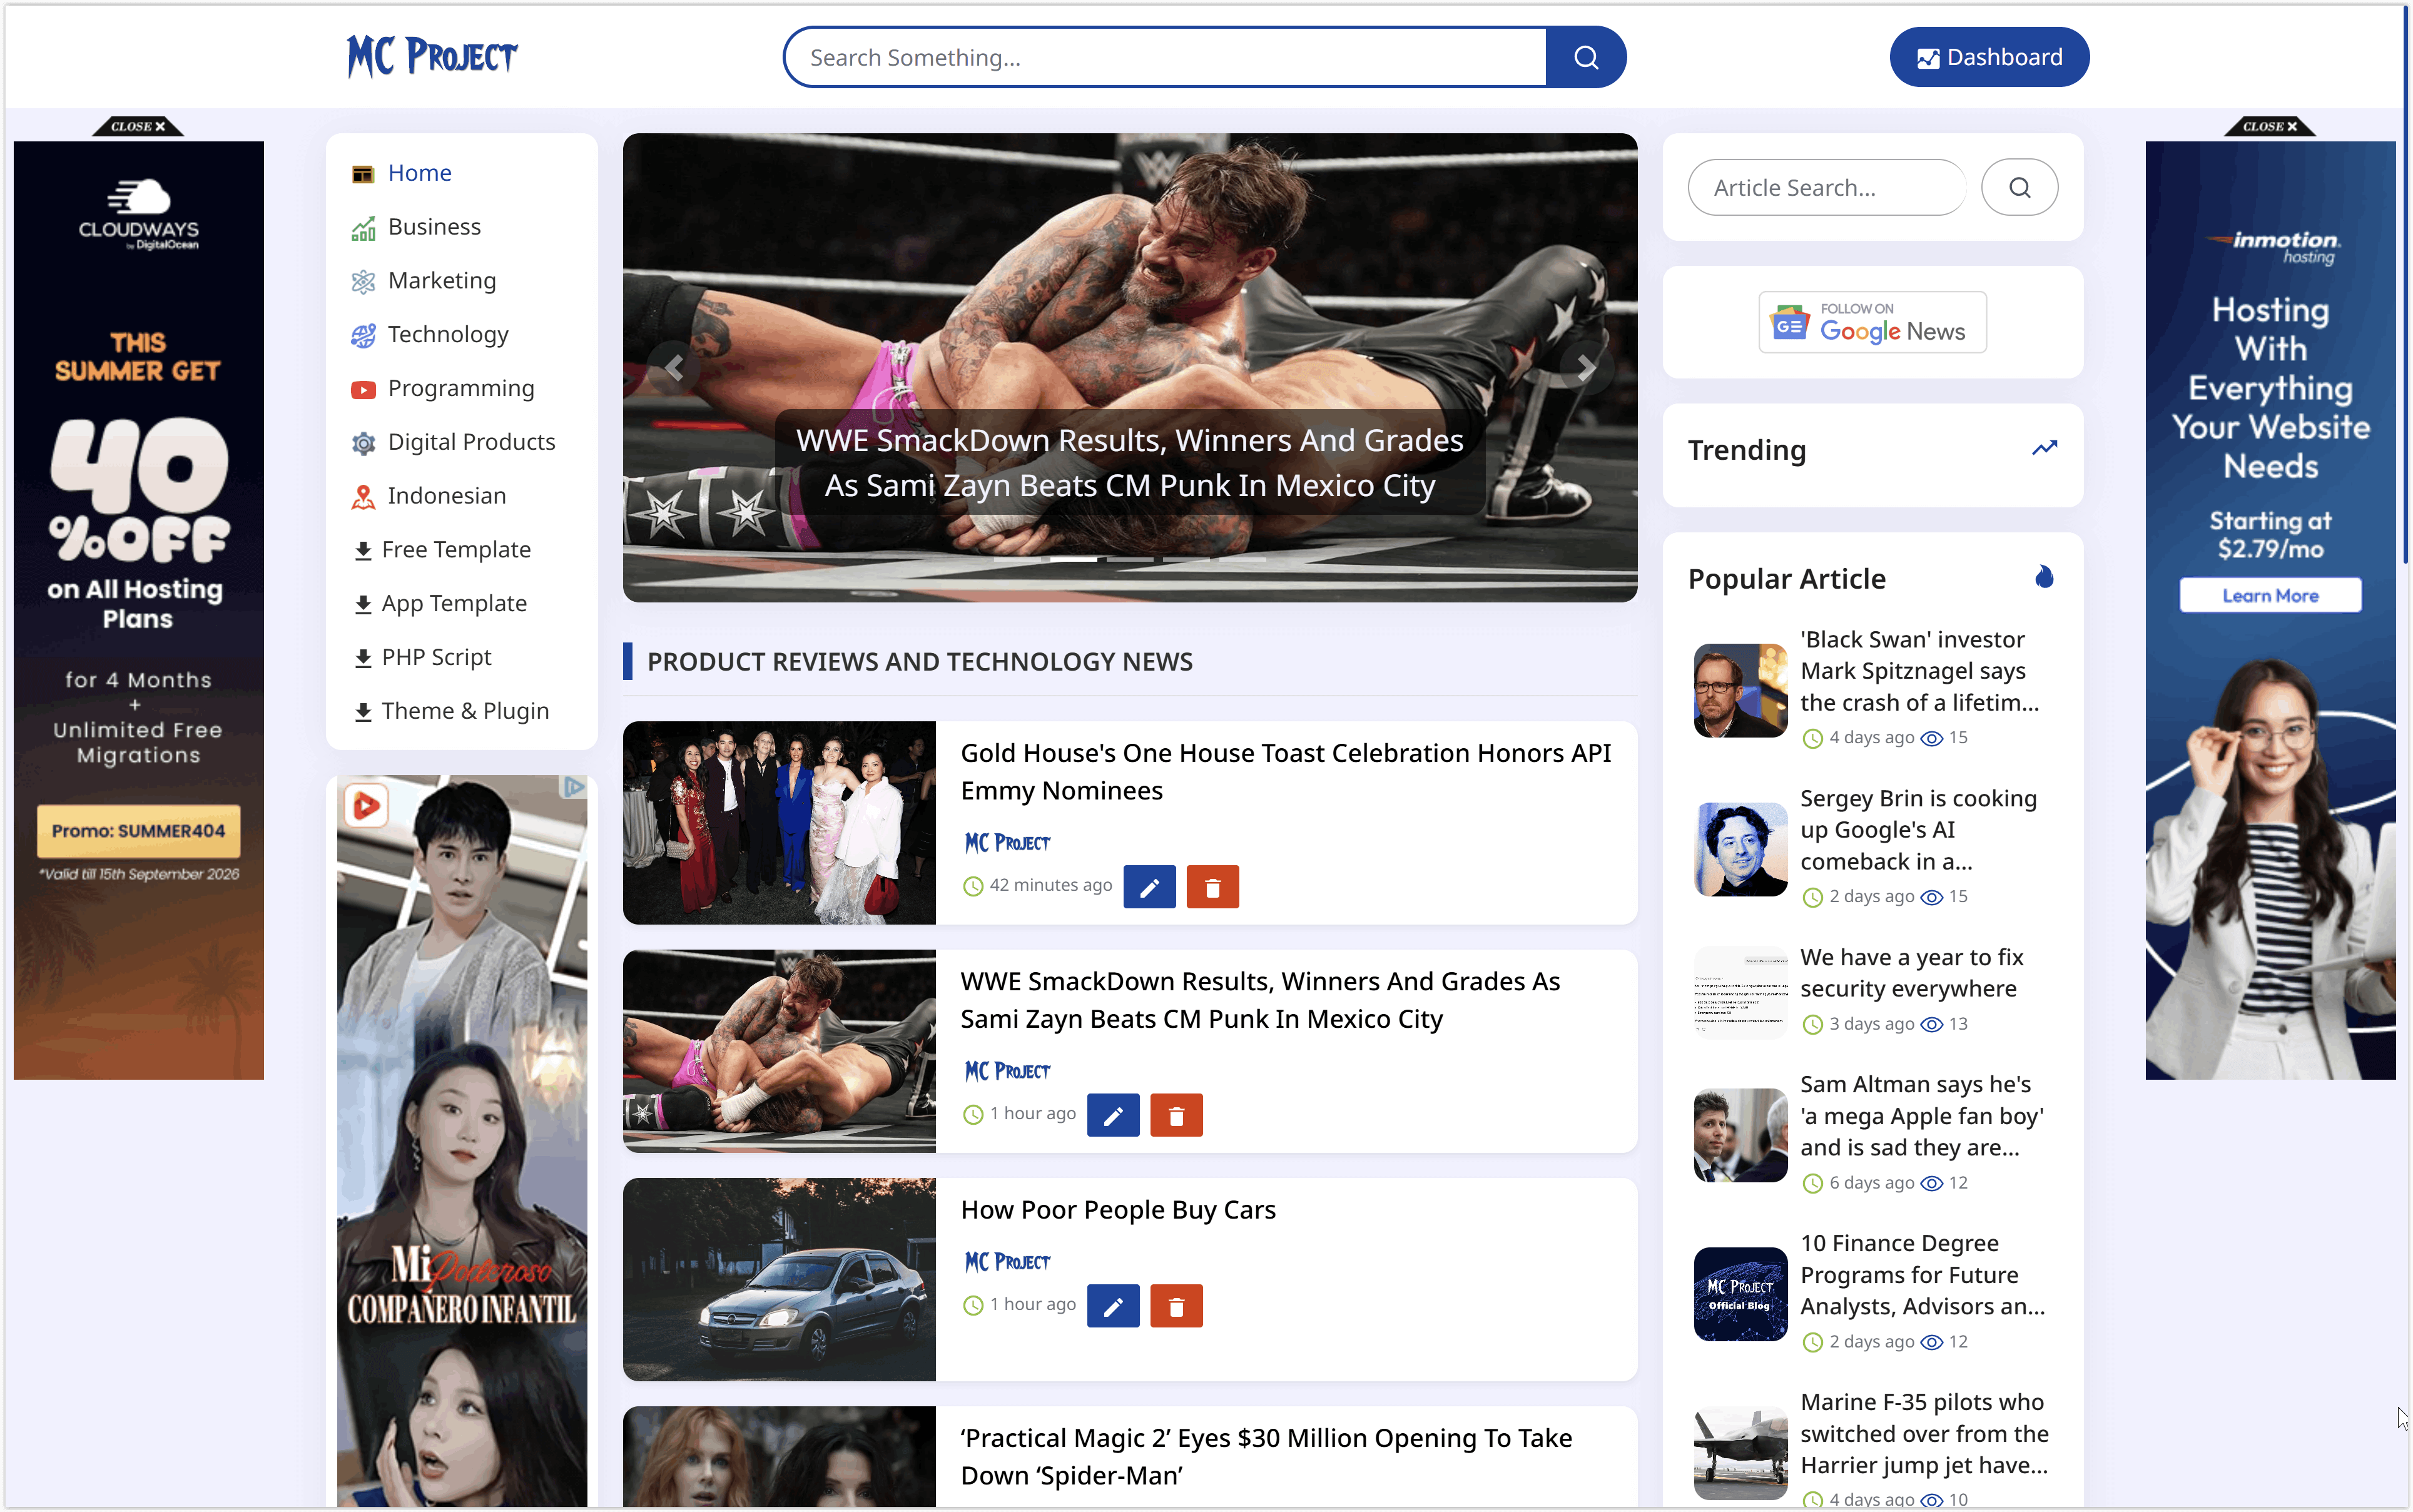The width and height of the screenshot is (2413, 1512).
Task: Edit the How Poor People Buy Cars article
Action: [1113, 1306]
